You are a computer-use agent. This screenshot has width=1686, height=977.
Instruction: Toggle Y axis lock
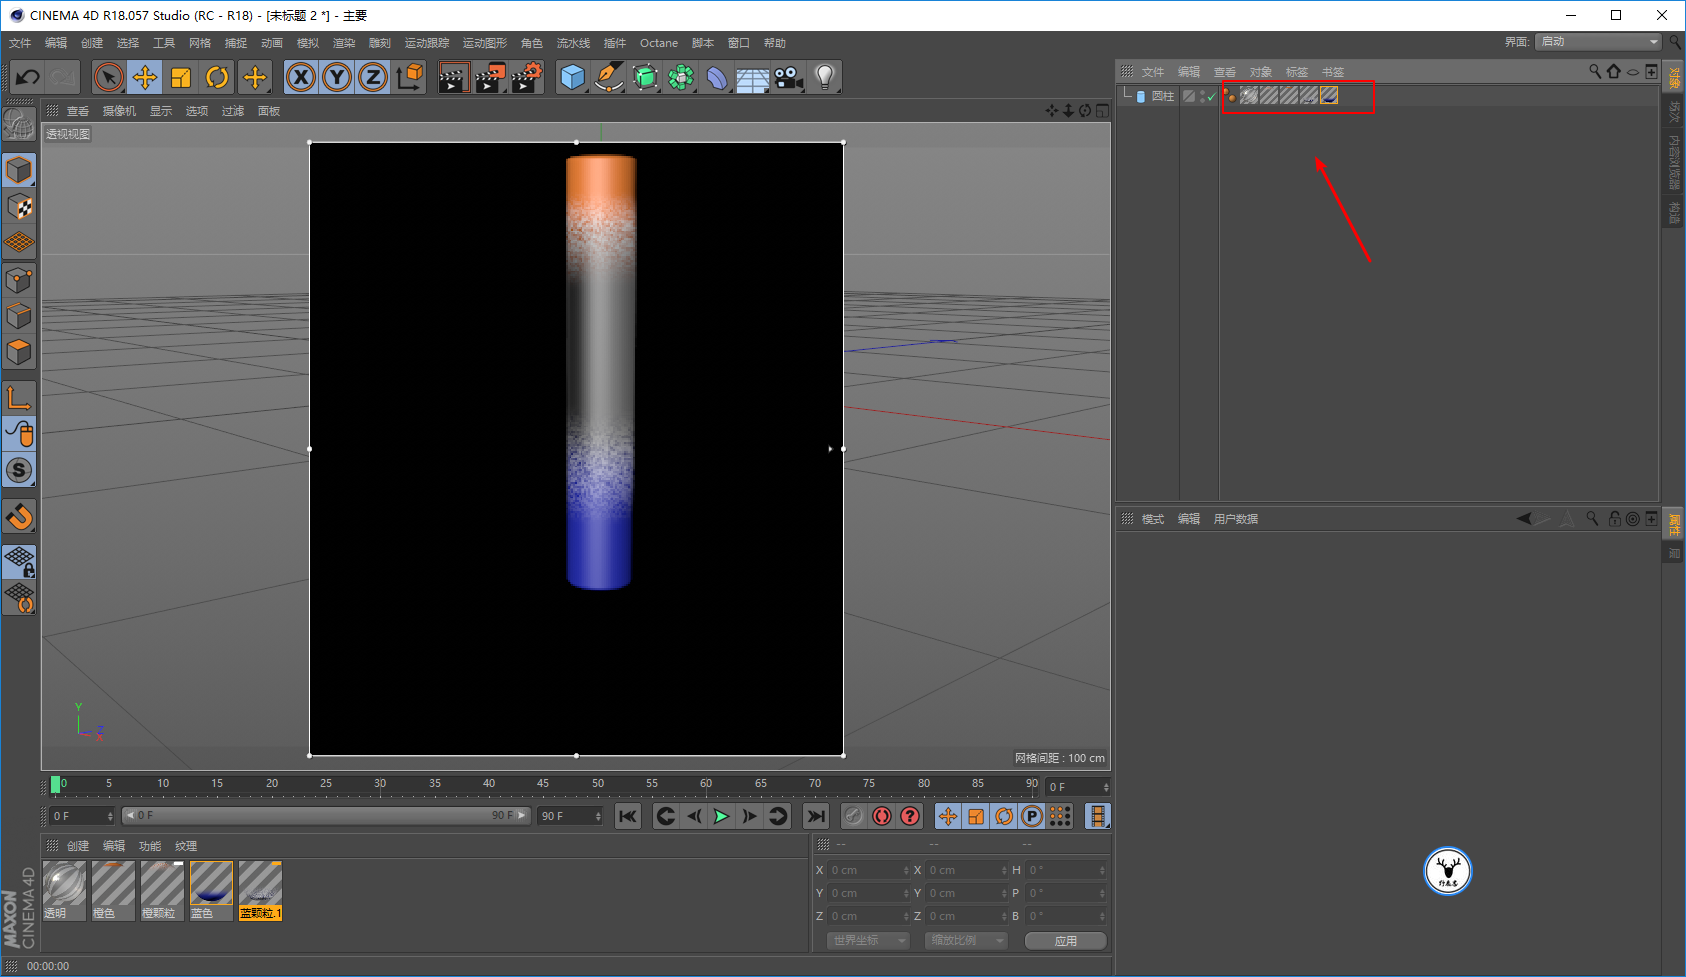tap(337, 77)
